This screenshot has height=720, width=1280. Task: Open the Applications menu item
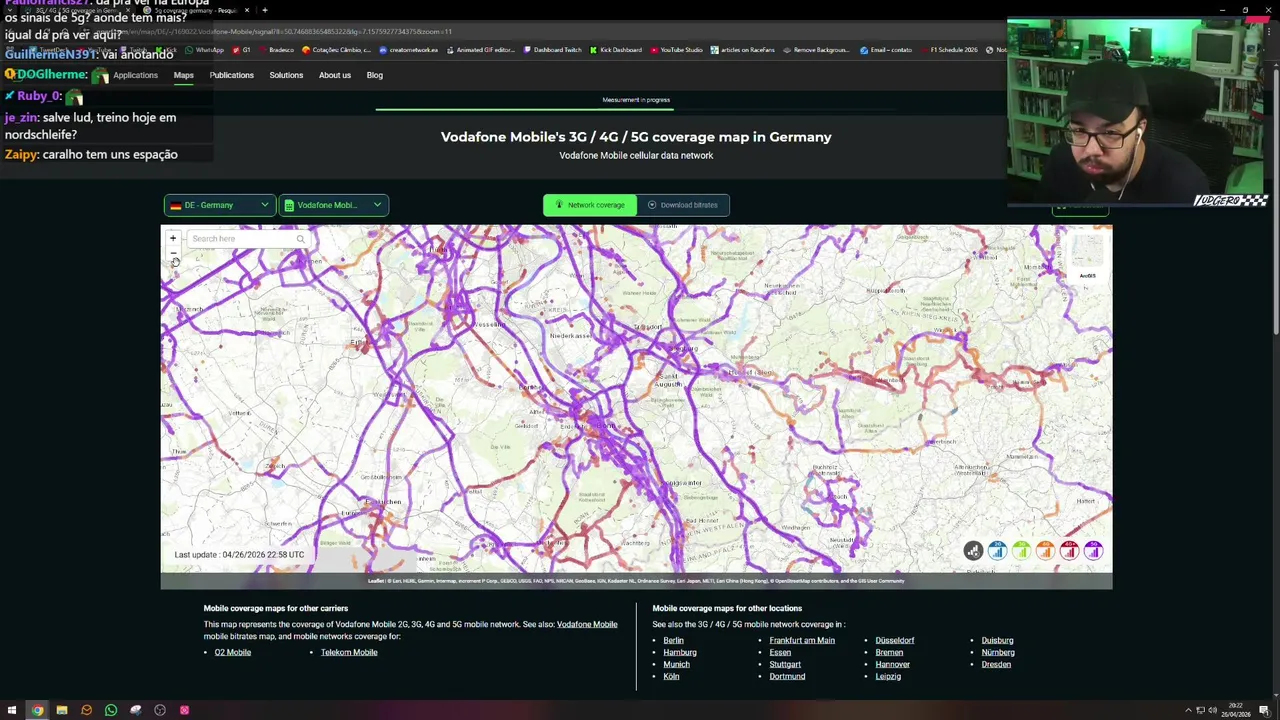coord(135,75)
